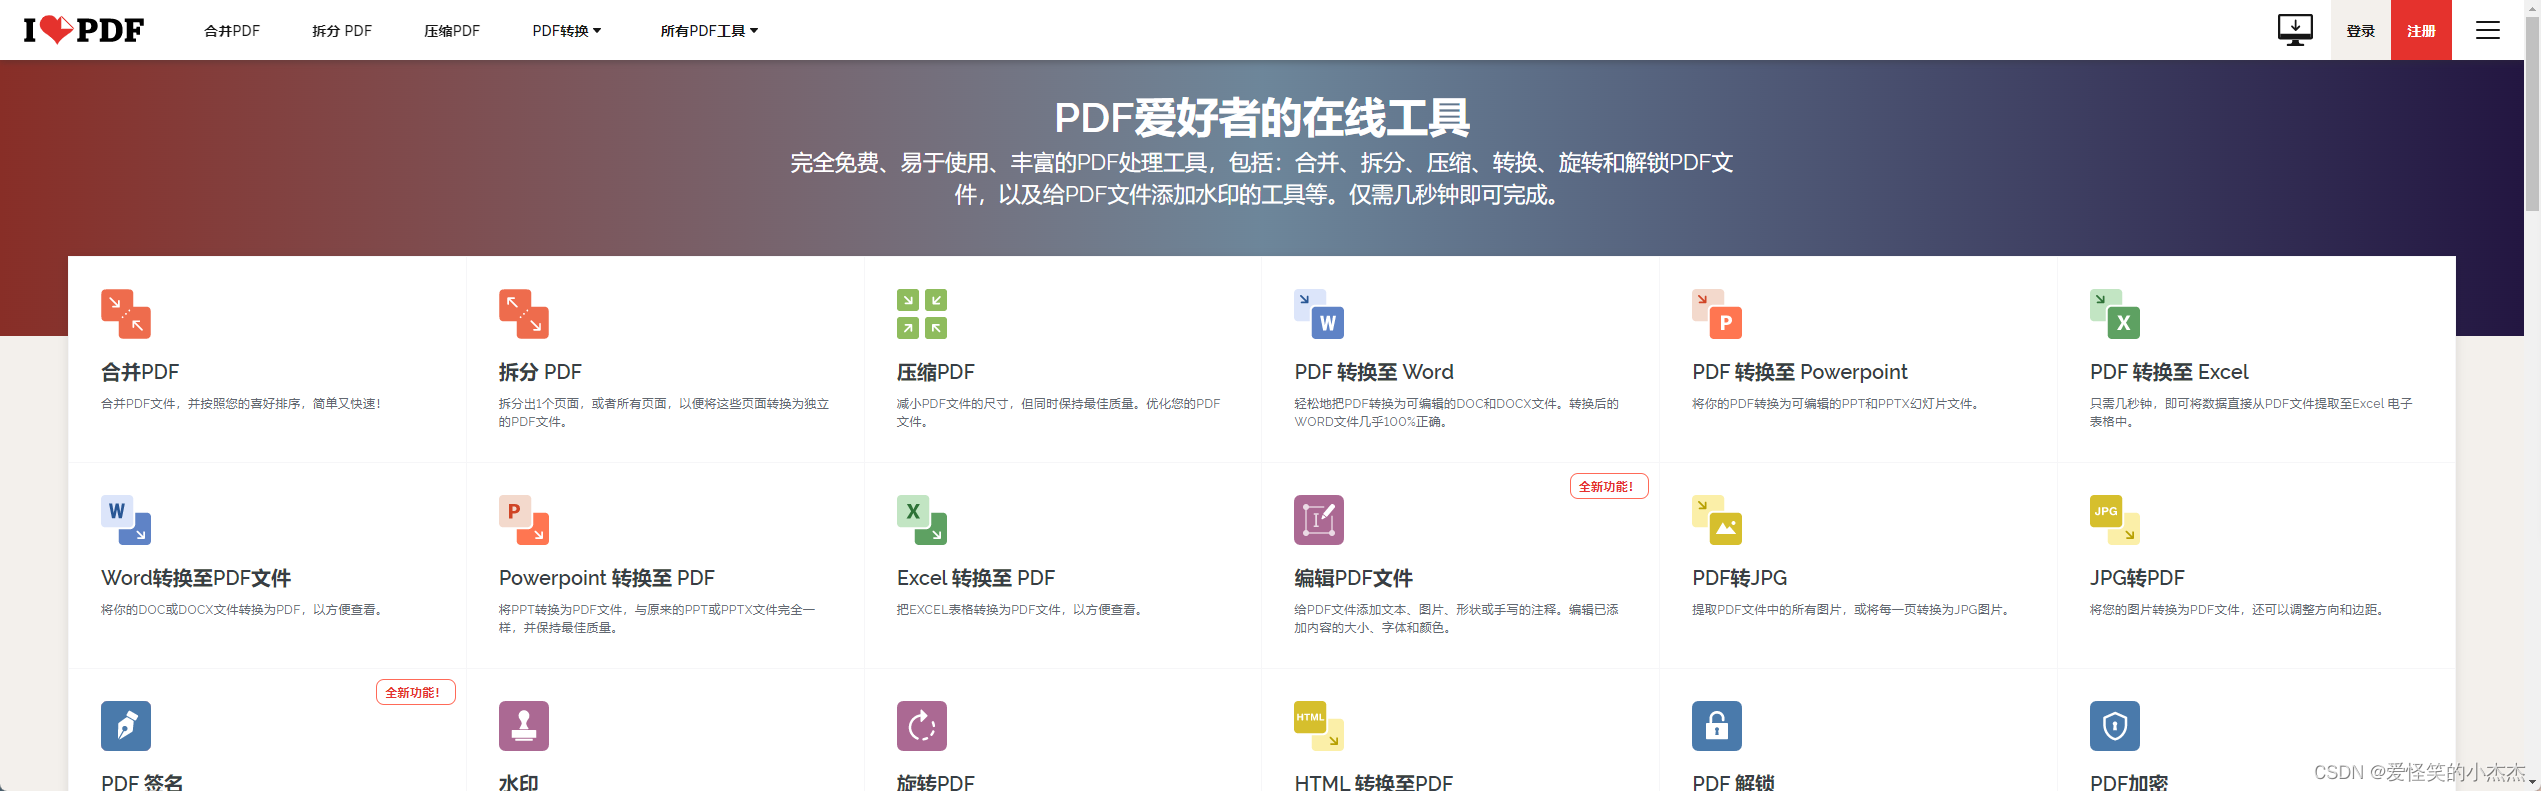Image resolution: width=2541 pixels, height=791 pixels.
Task: Go to 拆分 PDF in the top navigation
Action: (342, 31)
